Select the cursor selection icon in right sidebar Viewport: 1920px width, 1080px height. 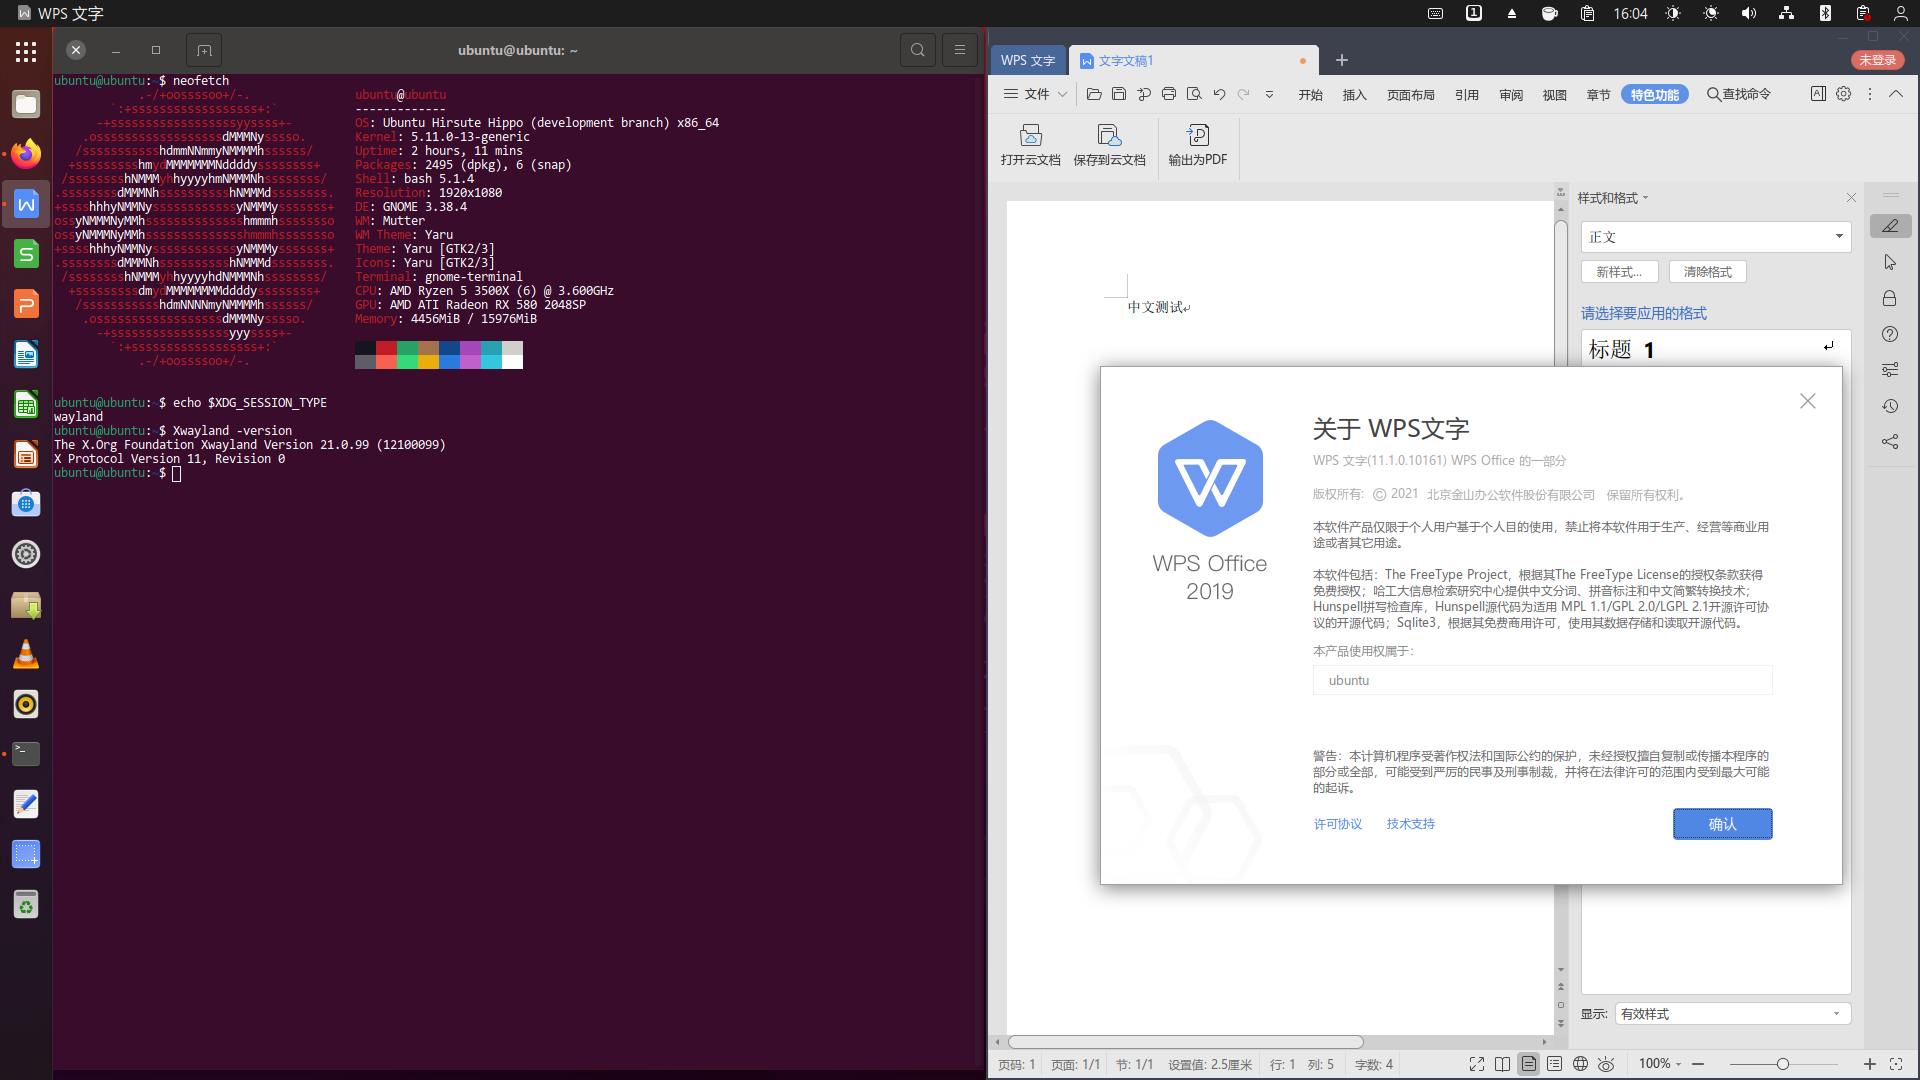1890,262
